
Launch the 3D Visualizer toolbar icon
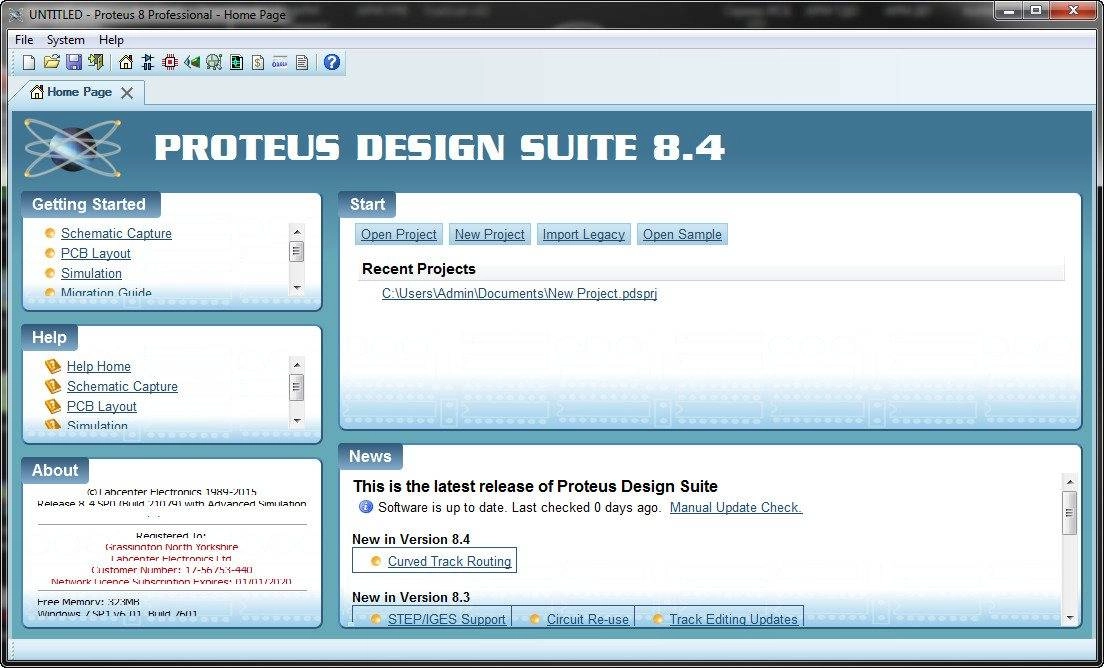192,63
